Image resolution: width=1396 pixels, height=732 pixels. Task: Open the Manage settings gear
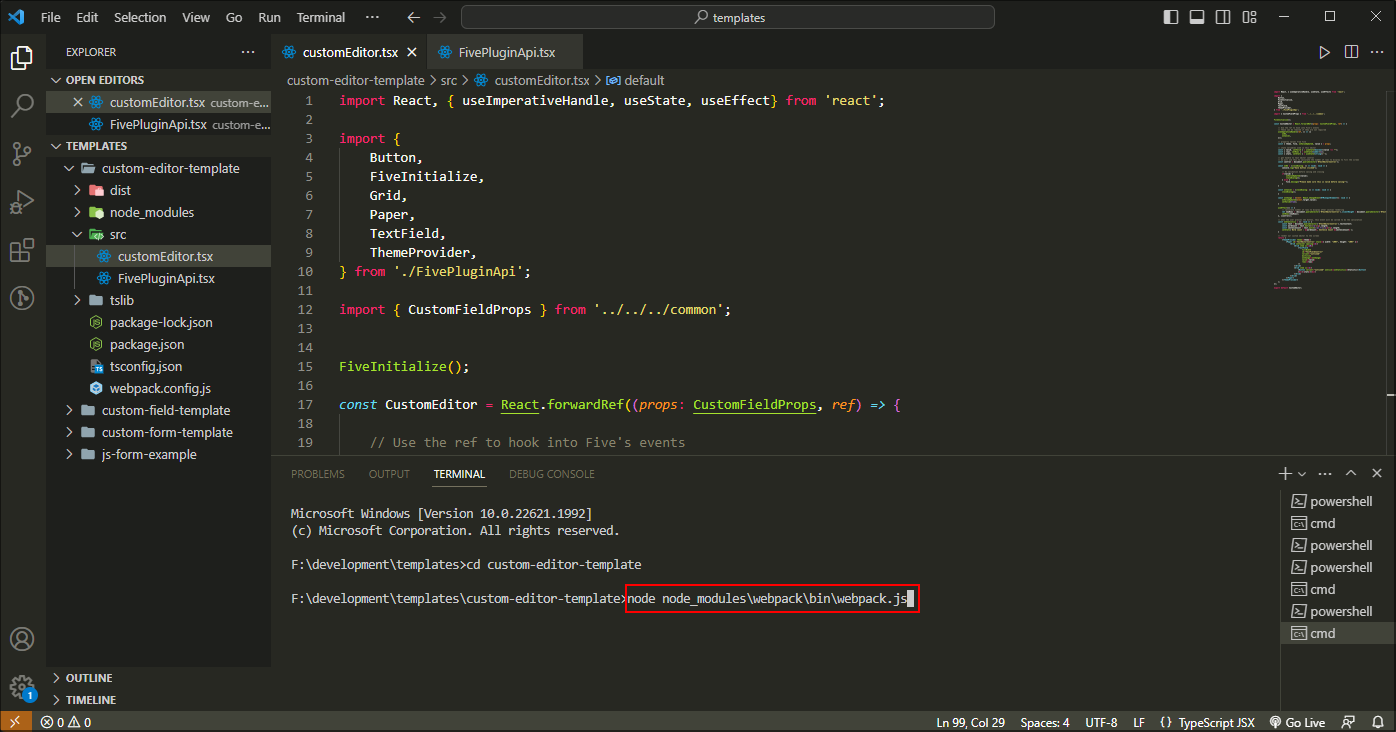click(22, 687)
